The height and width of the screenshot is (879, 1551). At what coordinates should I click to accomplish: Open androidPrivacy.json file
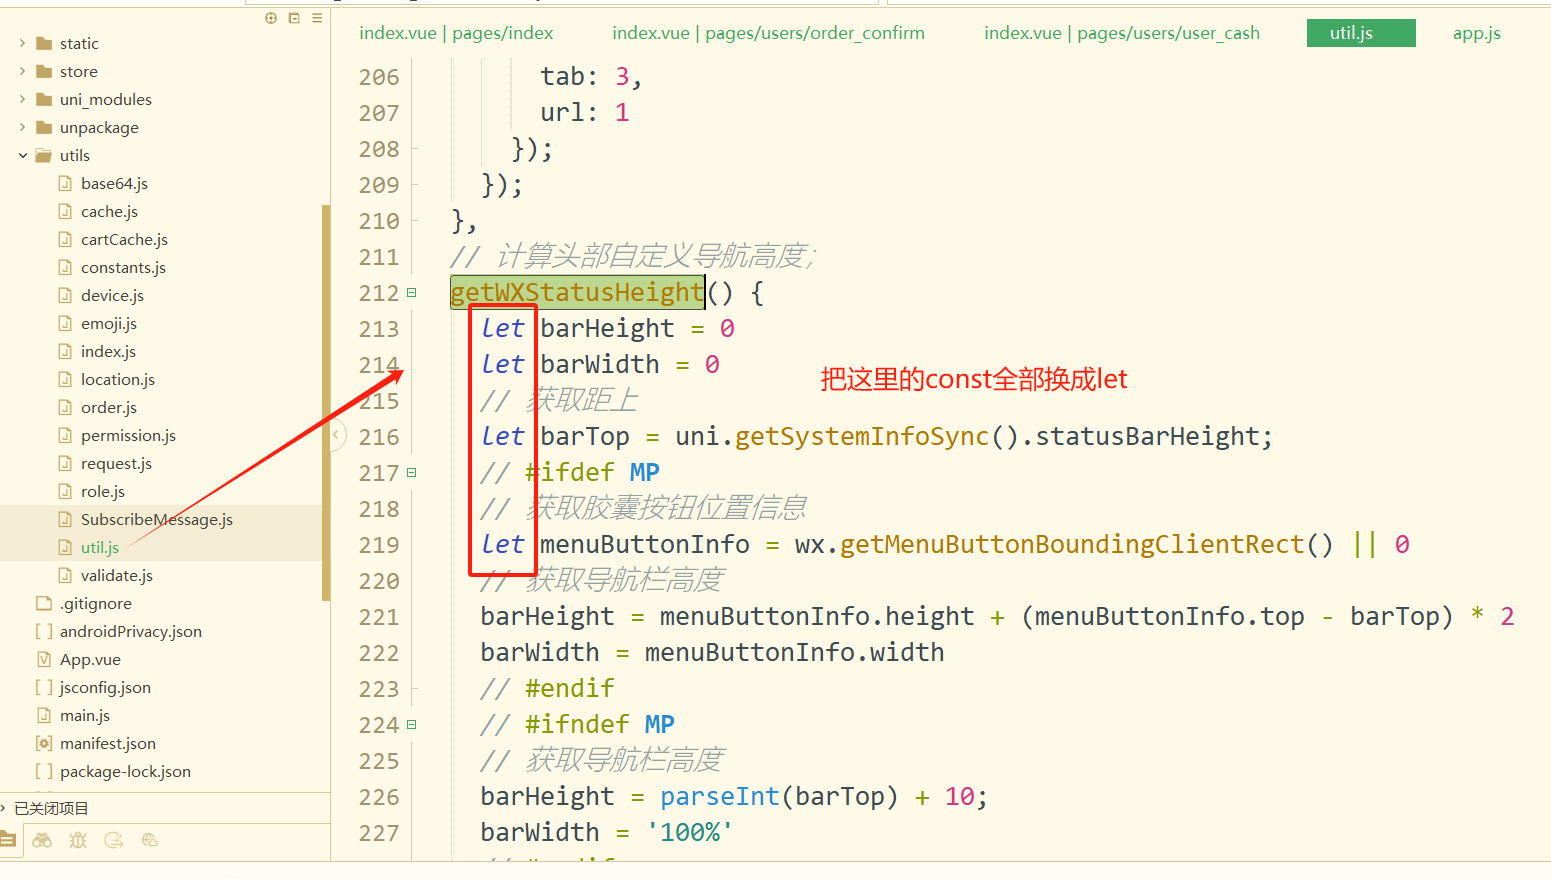(x=131, y=631)
